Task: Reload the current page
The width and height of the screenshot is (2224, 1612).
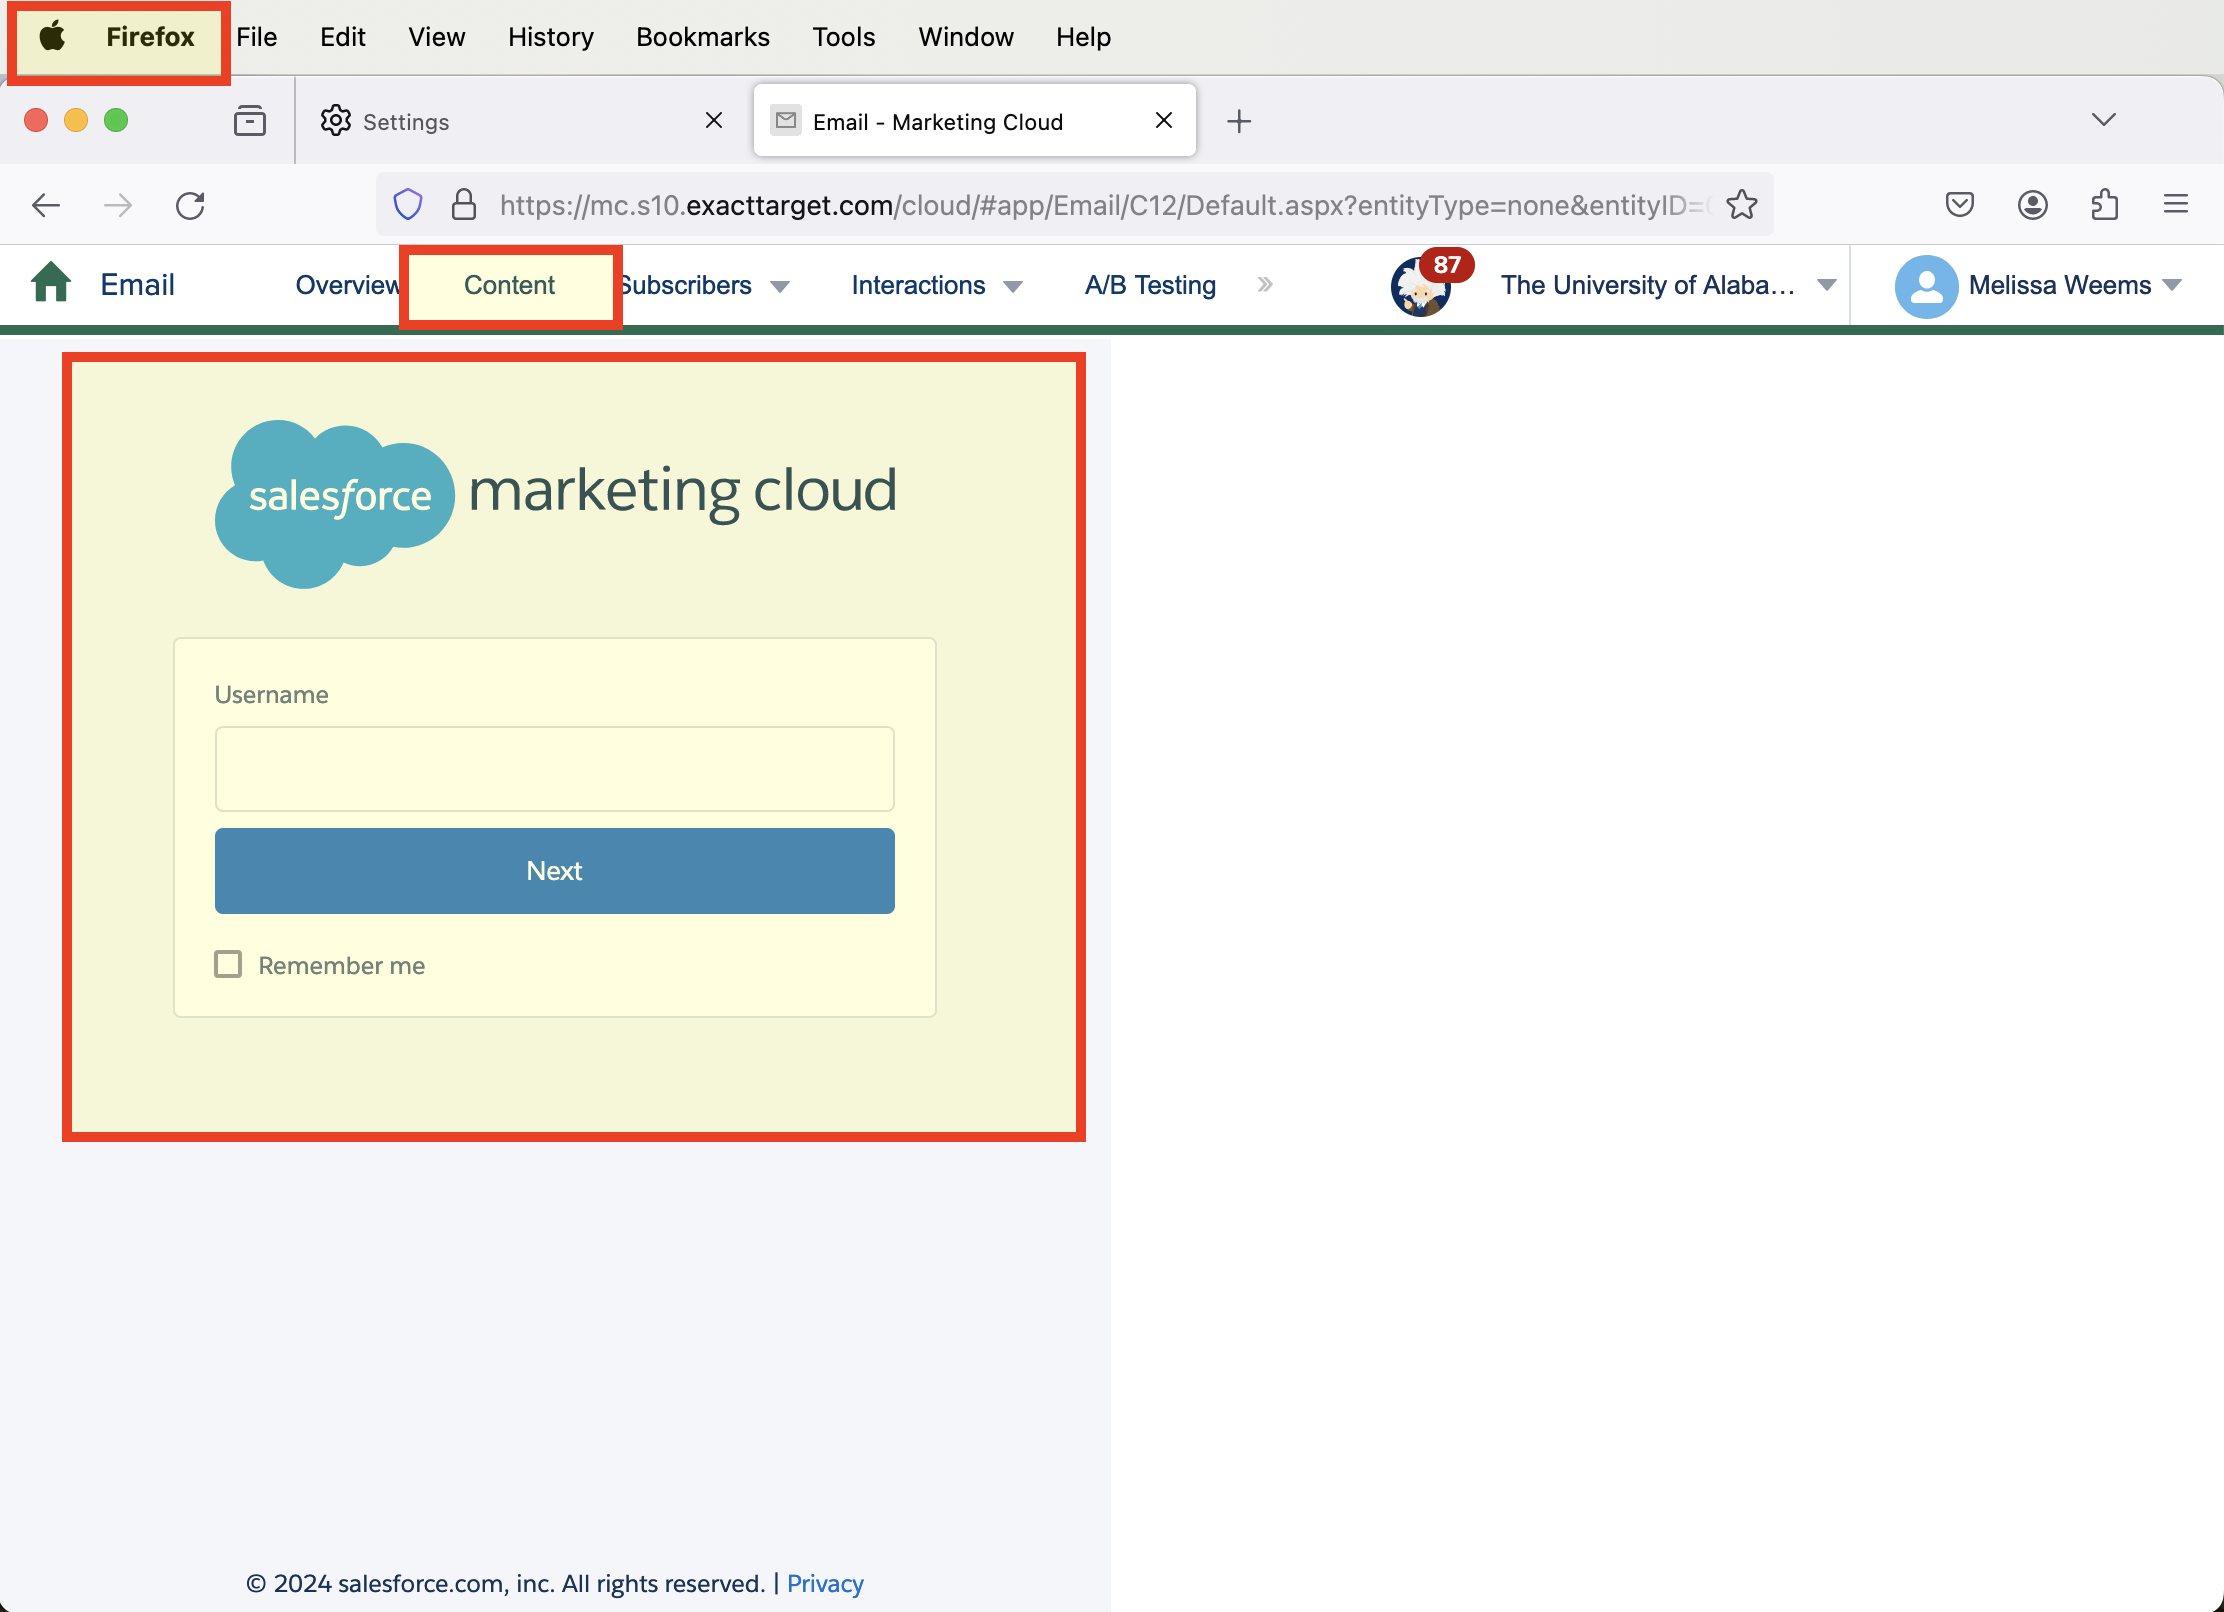Action: 191,204
